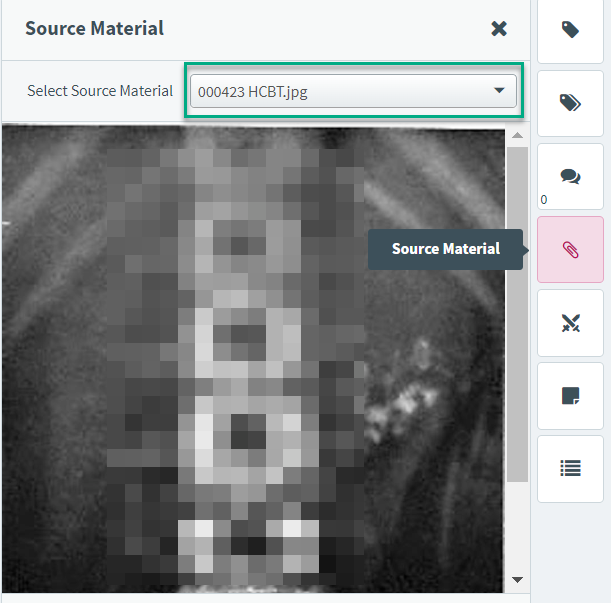Image resolution: width=611 pixels, height=603 pixels.
Task: Open the sticky note icon
Action: point(570,396)
